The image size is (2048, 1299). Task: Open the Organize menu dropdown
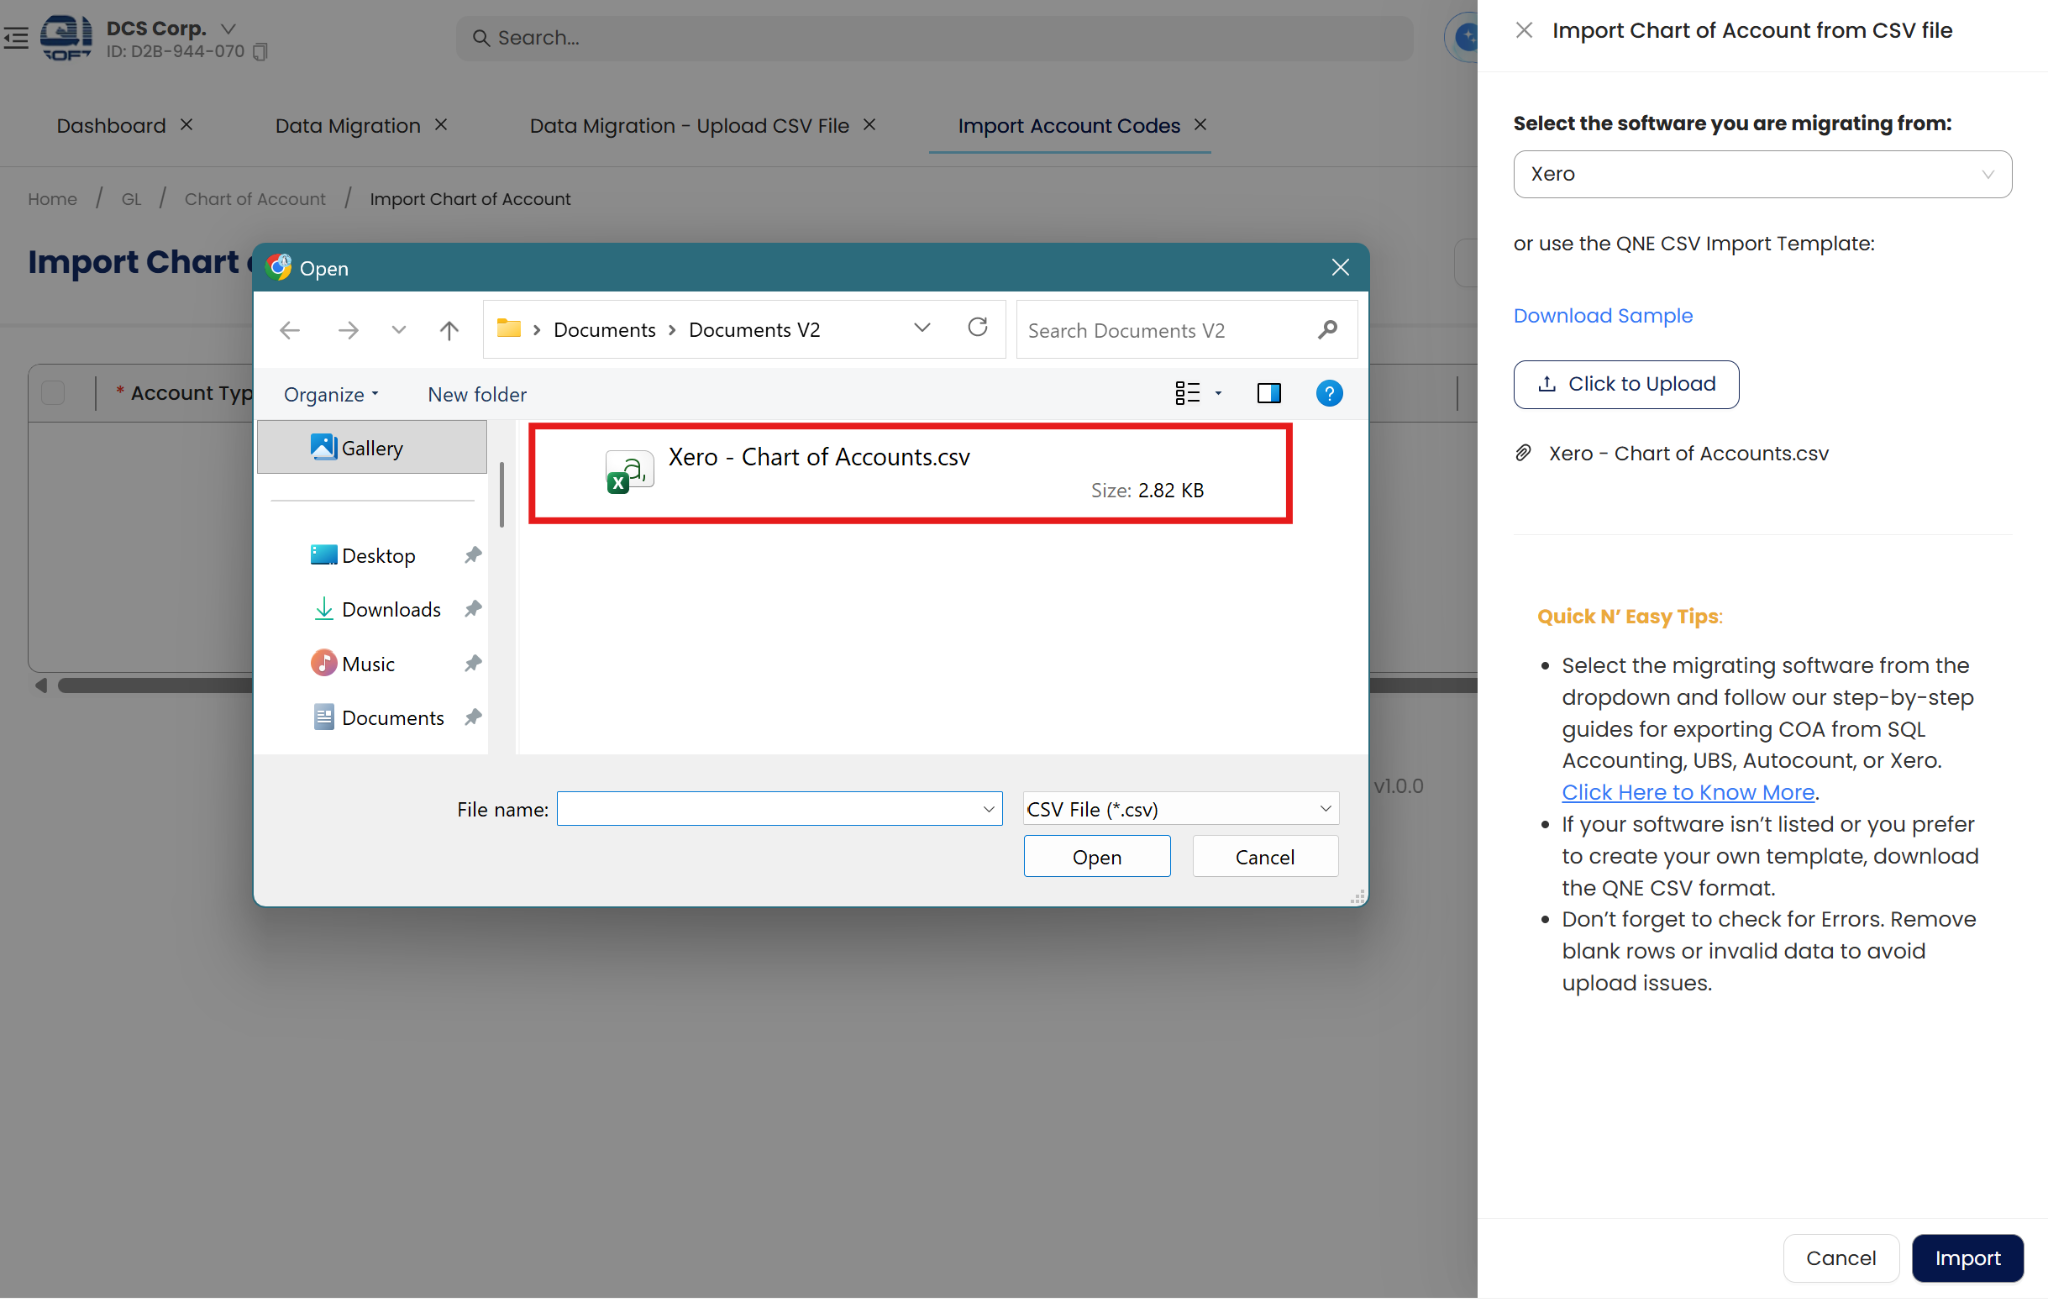[x=331, y=394]
